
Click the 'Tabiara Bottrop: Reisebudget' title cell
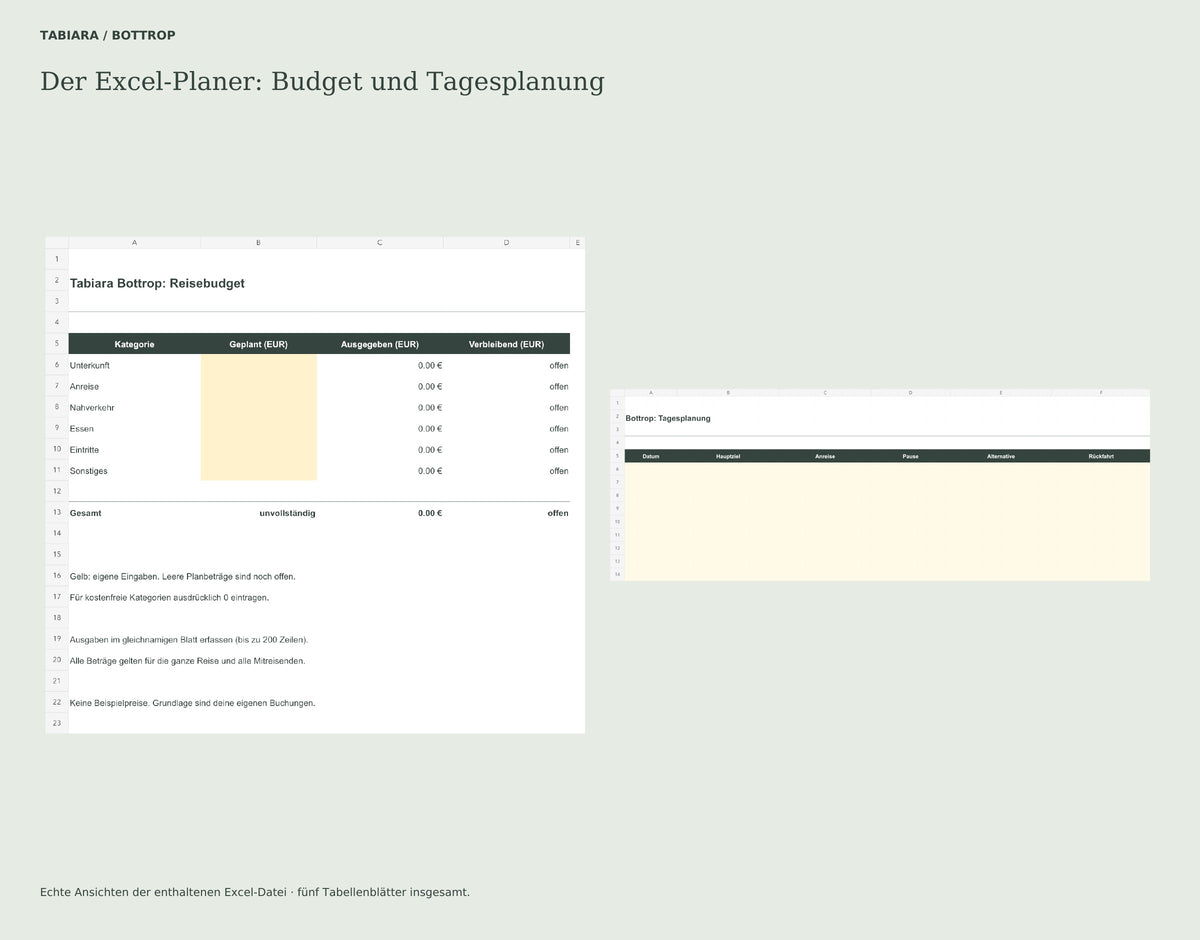coord(157,283)
